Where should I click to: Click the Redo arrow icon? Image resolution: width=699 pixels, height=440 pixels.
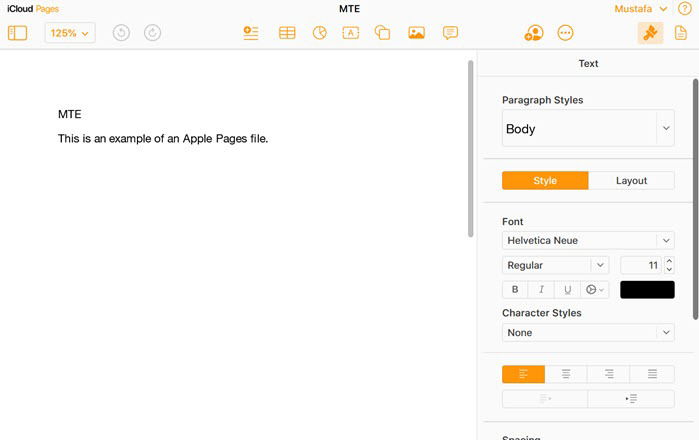(152, 33)
